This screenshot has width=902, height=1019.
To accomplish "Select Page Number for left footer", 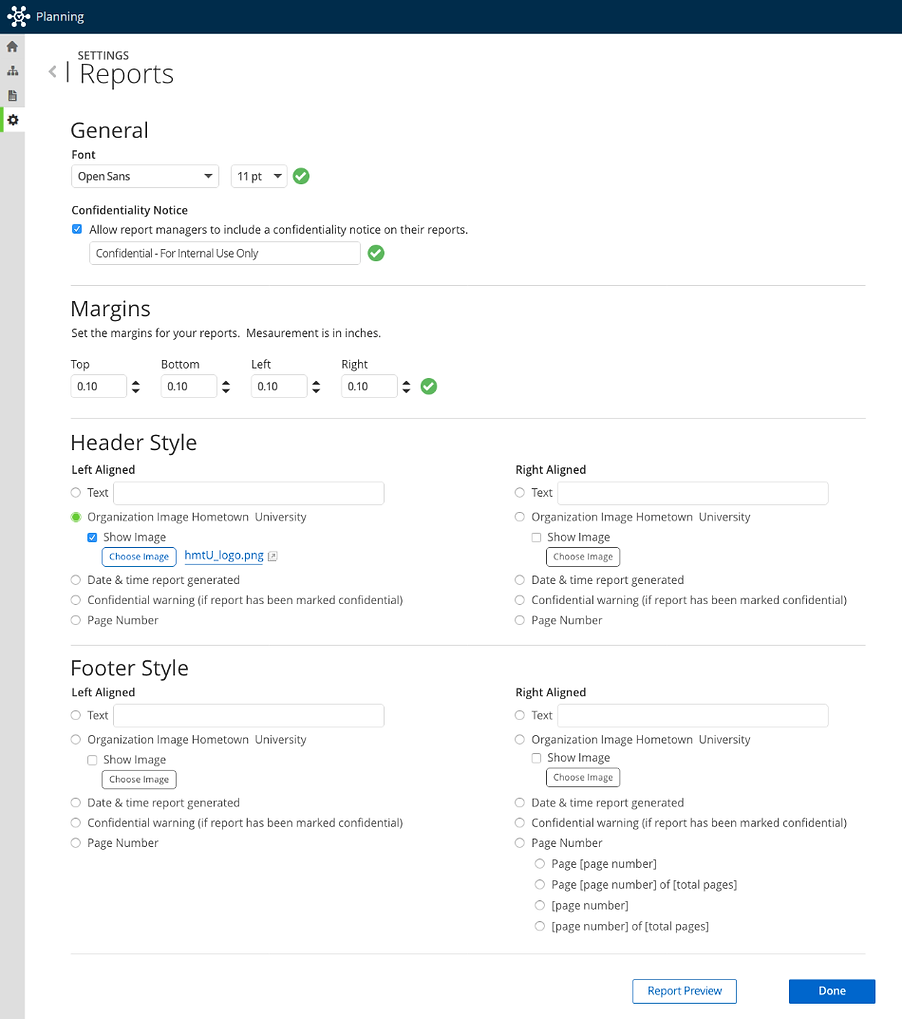I will pyautogui.click(x=76, y=843).
